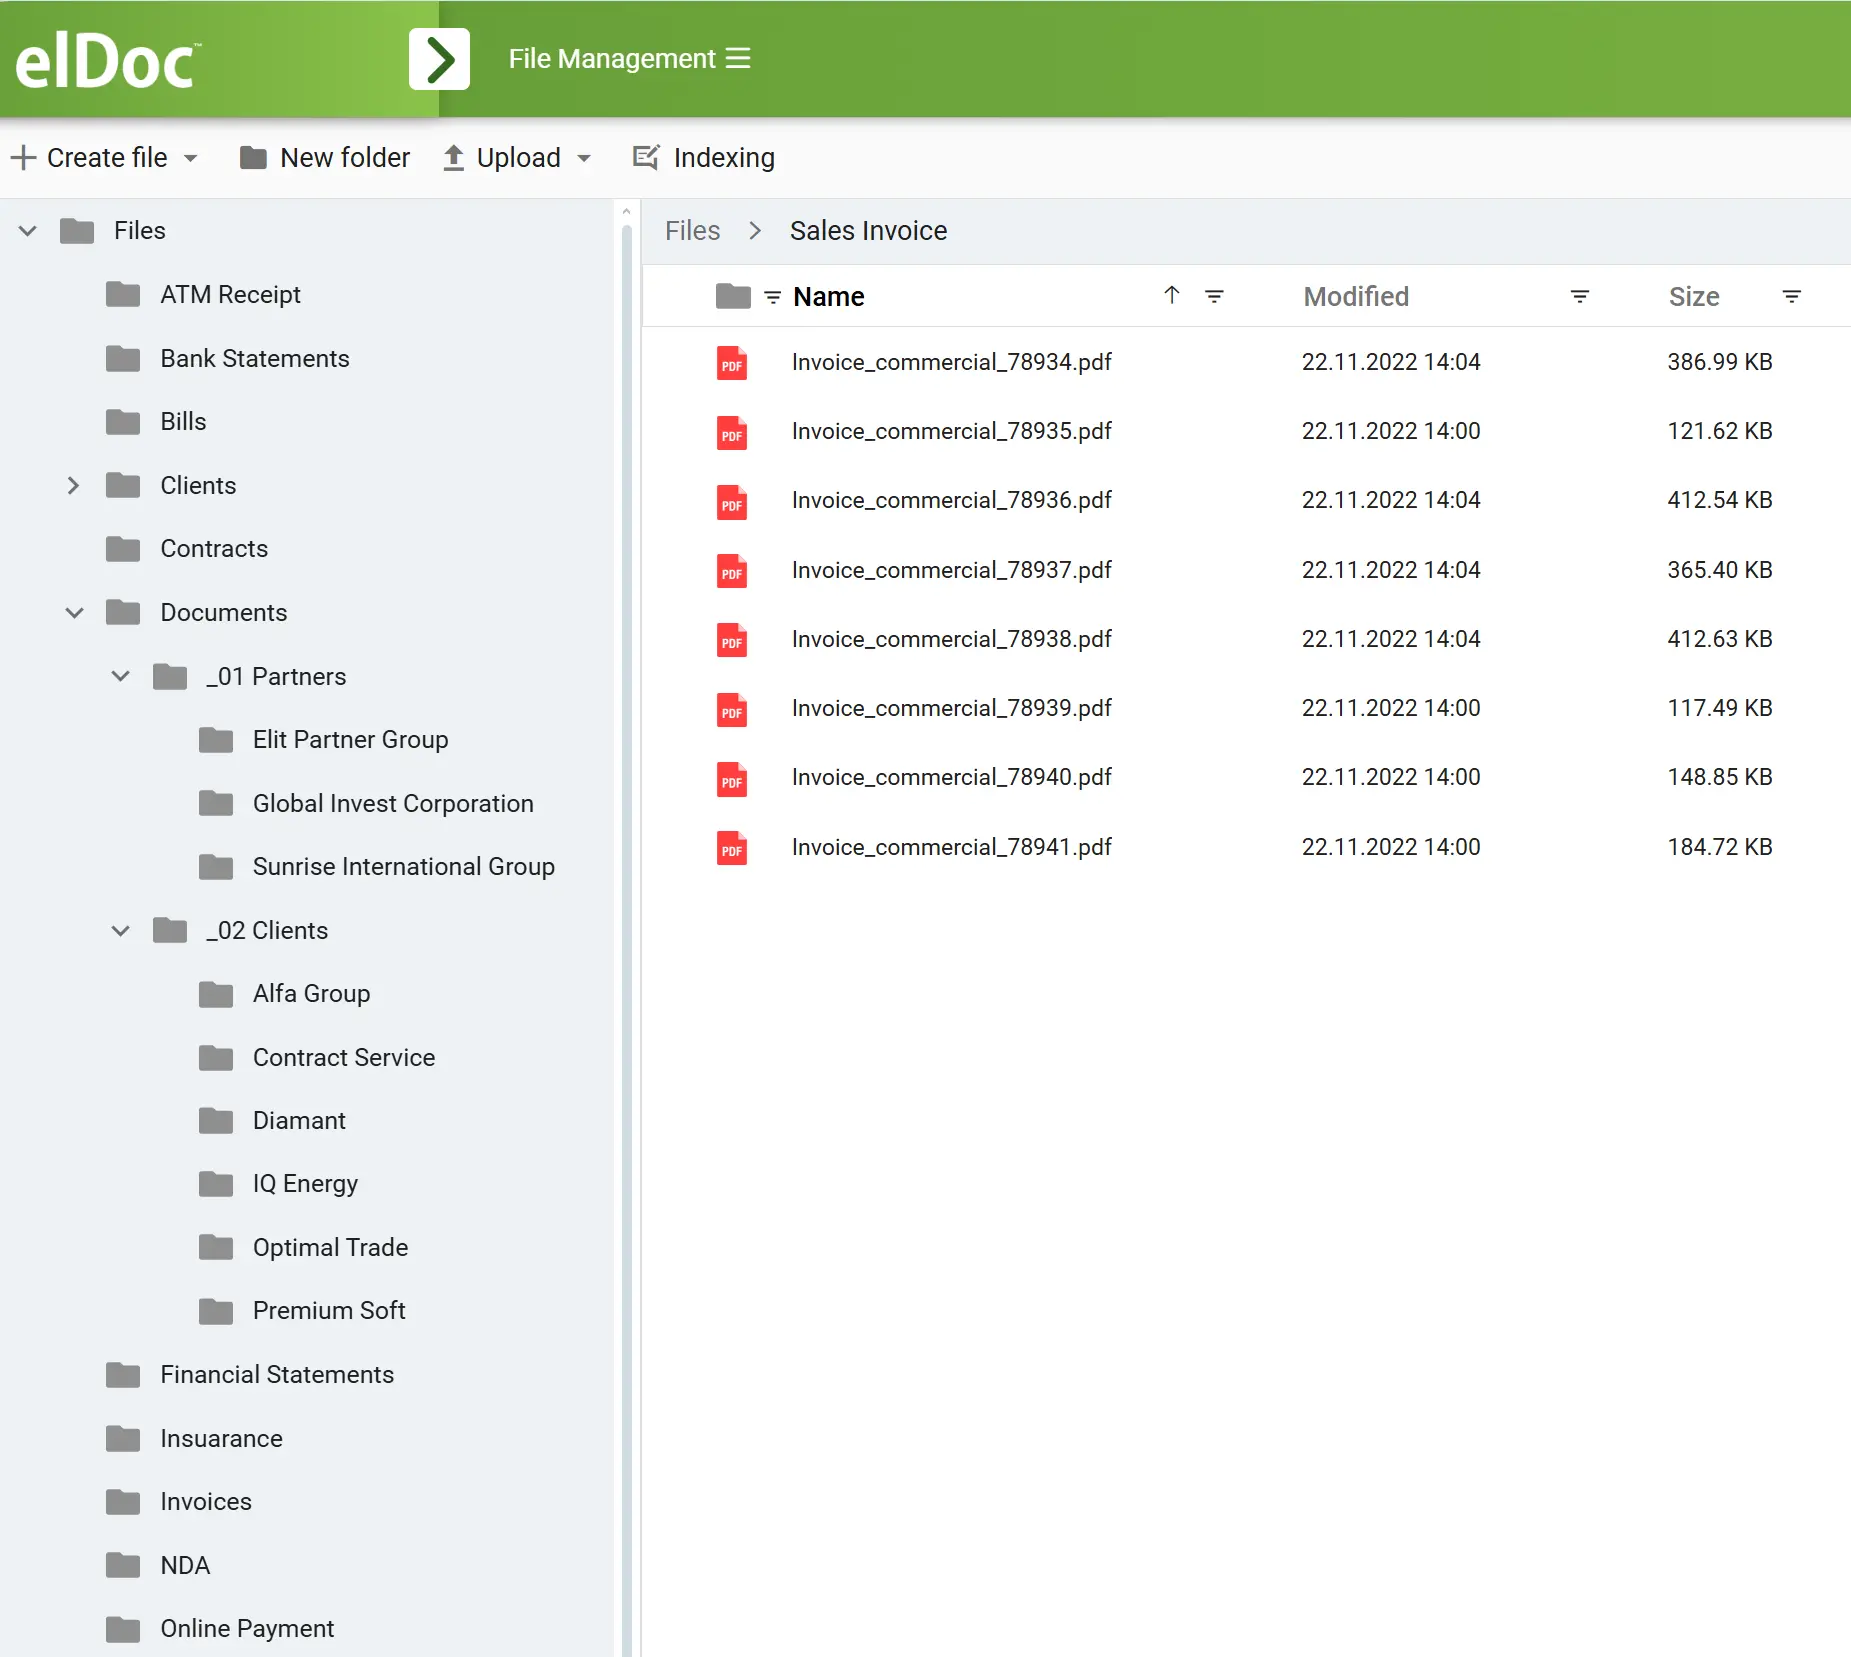Collapse the Documents folder tree node

point(74,613)
